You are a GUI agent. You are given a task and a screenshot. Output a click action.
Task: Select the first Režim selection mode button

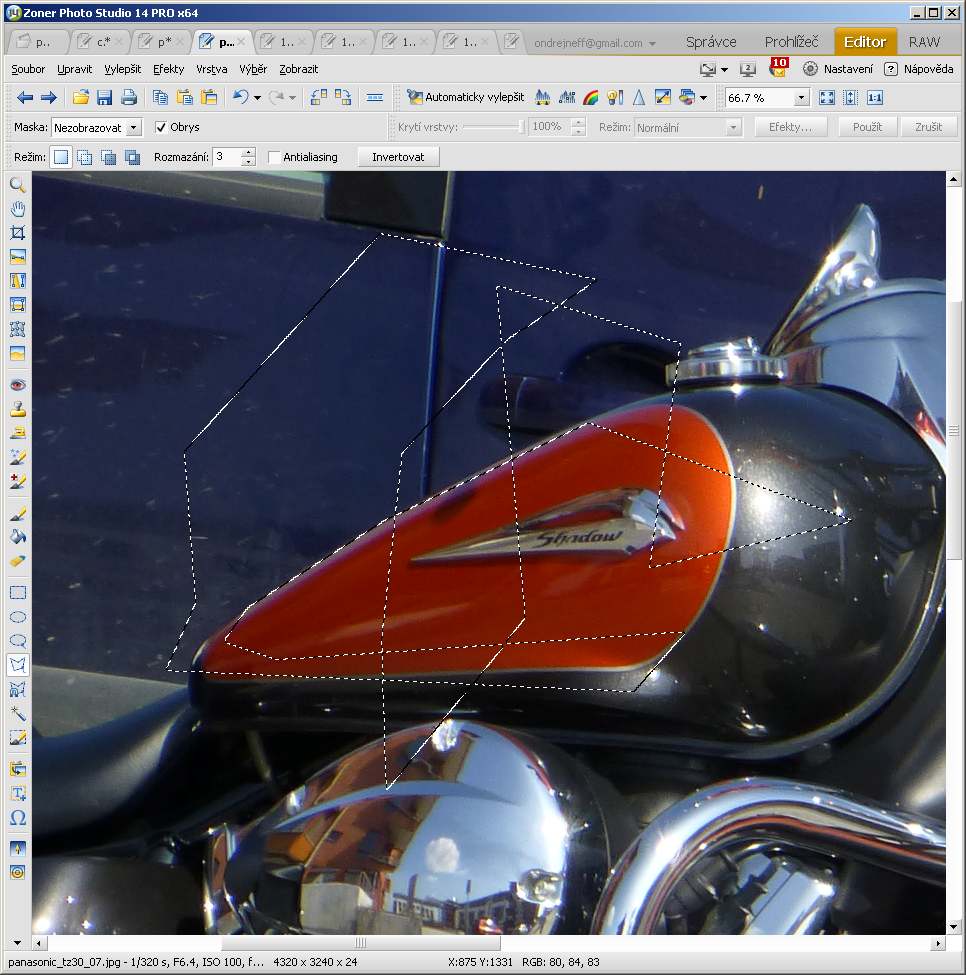coord(61,157)
